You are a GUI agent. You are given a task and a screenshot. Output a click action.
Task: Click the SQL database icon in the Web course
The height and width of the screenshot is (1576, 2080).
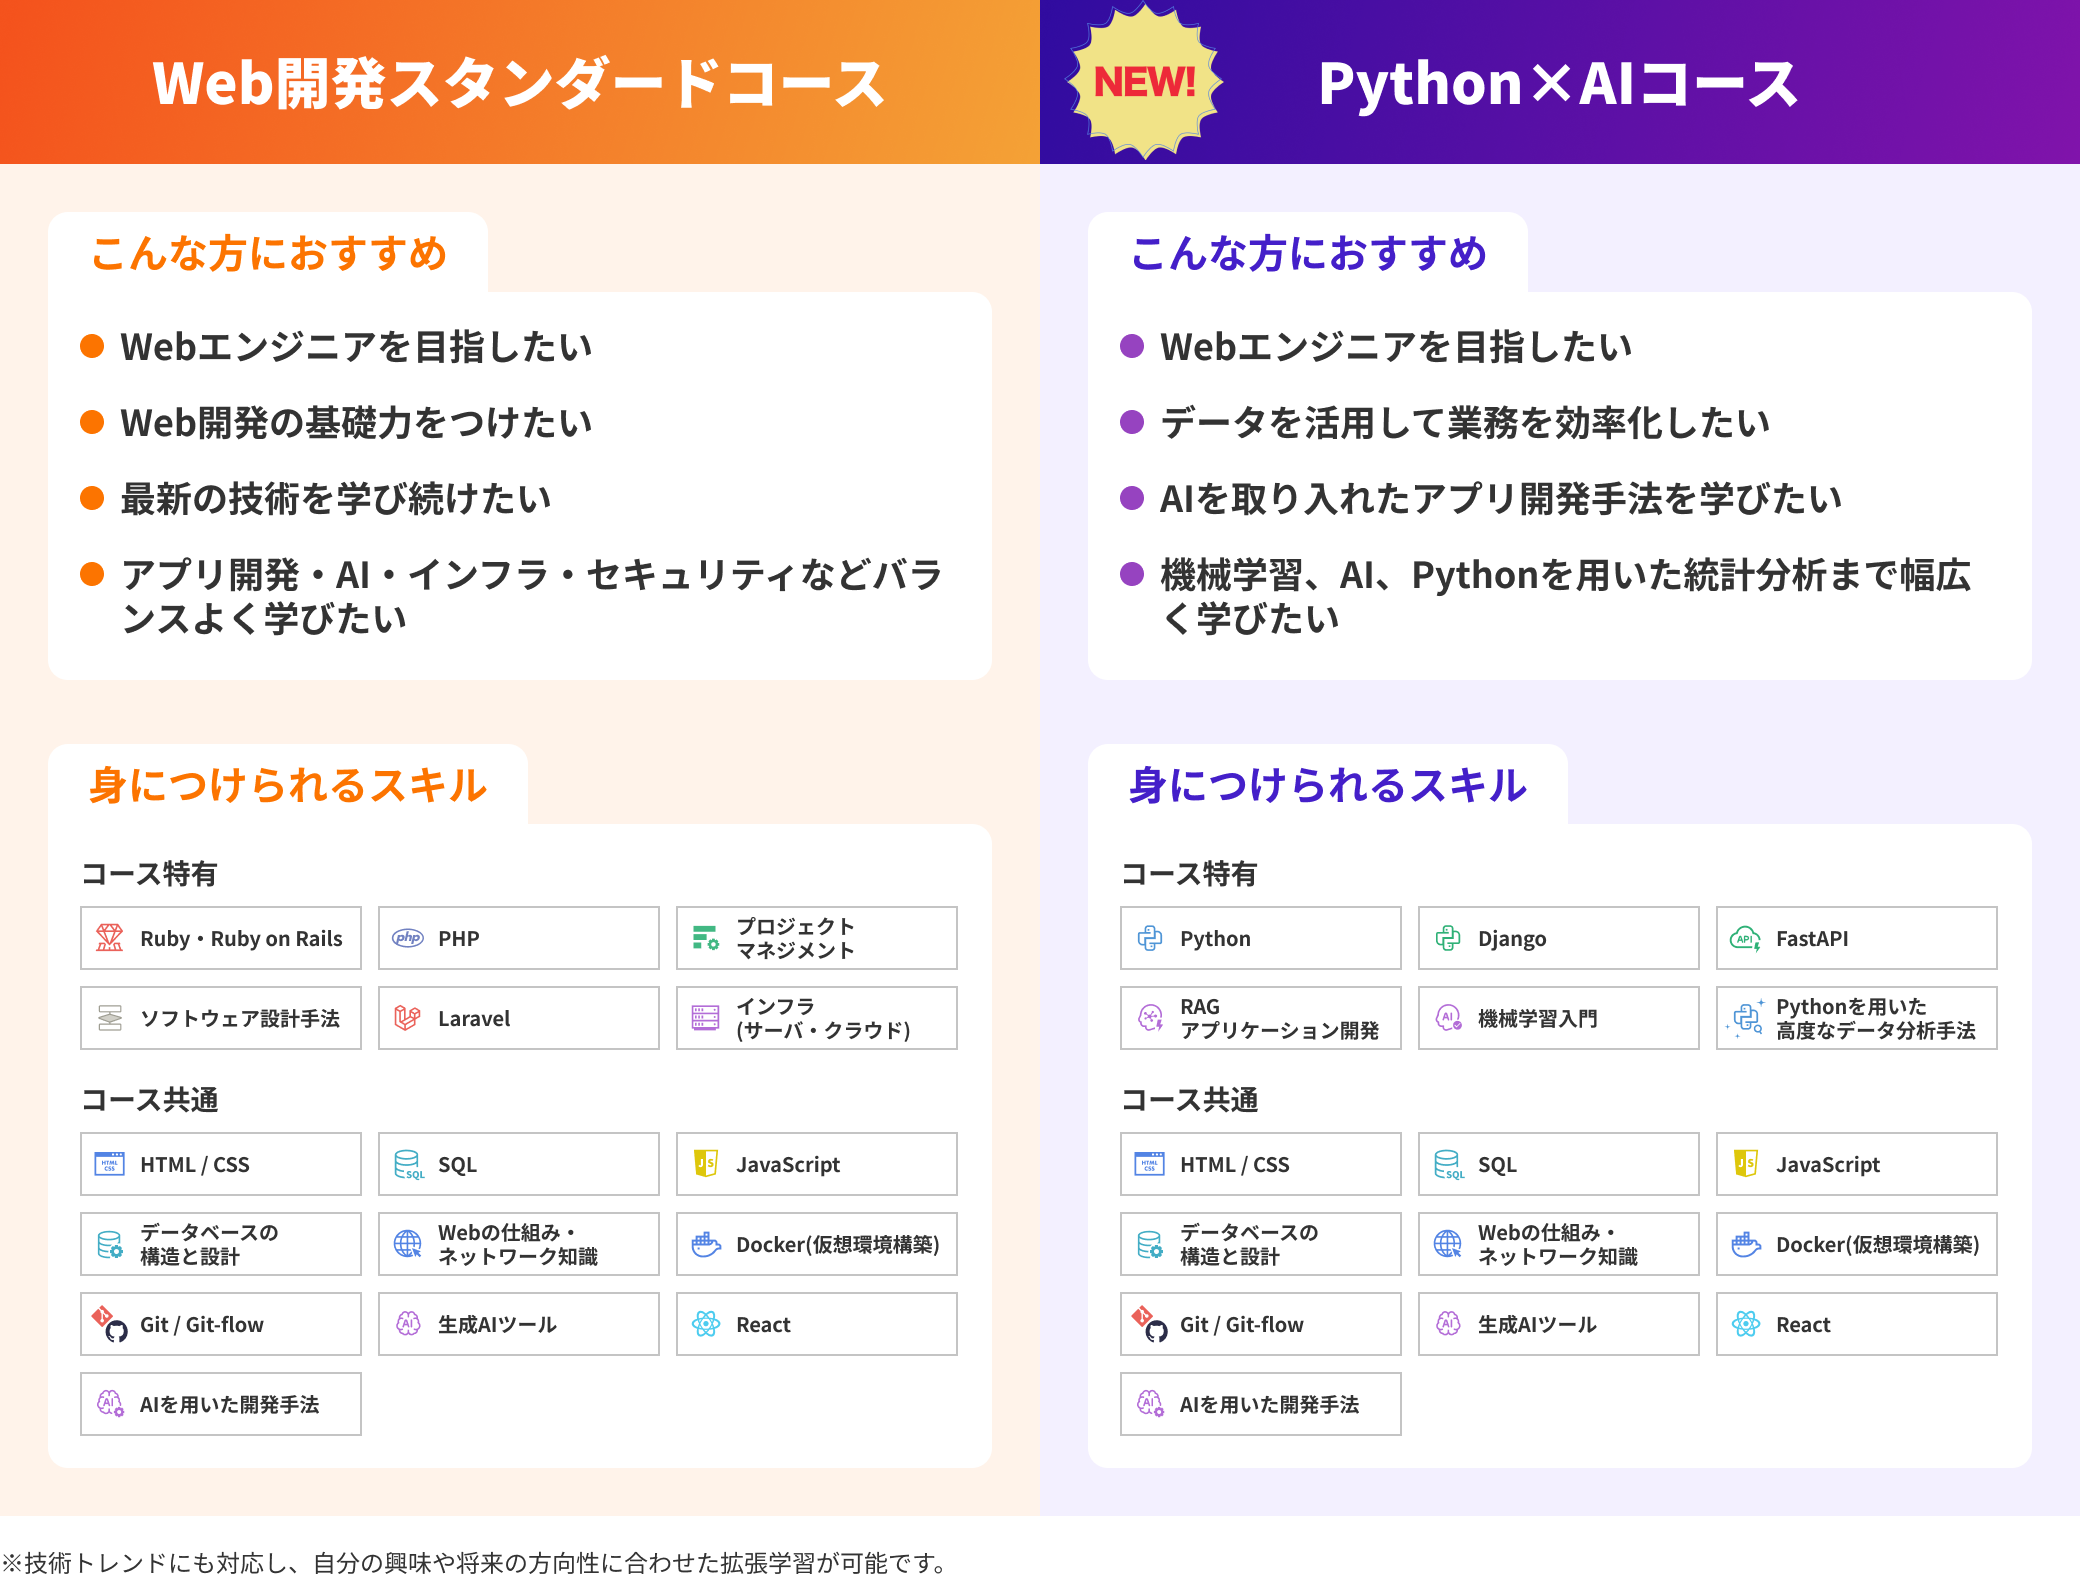pos(408,1164)
